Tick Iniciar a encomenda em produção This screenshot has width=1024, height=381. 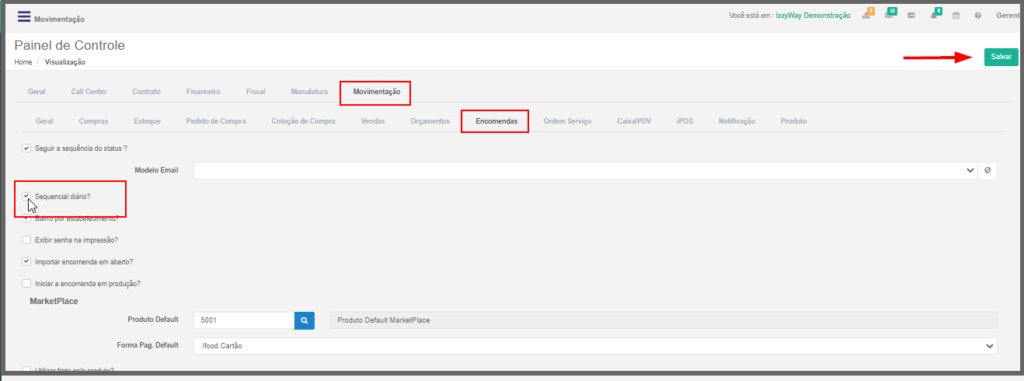pos(26,284)
